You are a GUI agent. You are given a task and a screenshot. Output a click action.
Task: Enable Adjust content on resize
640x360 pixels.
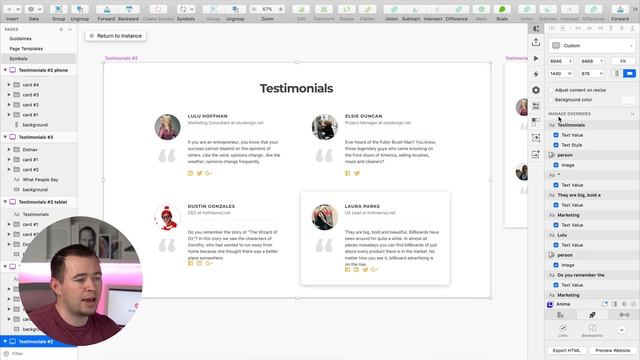pyautogui.click(x=551, y=90)
